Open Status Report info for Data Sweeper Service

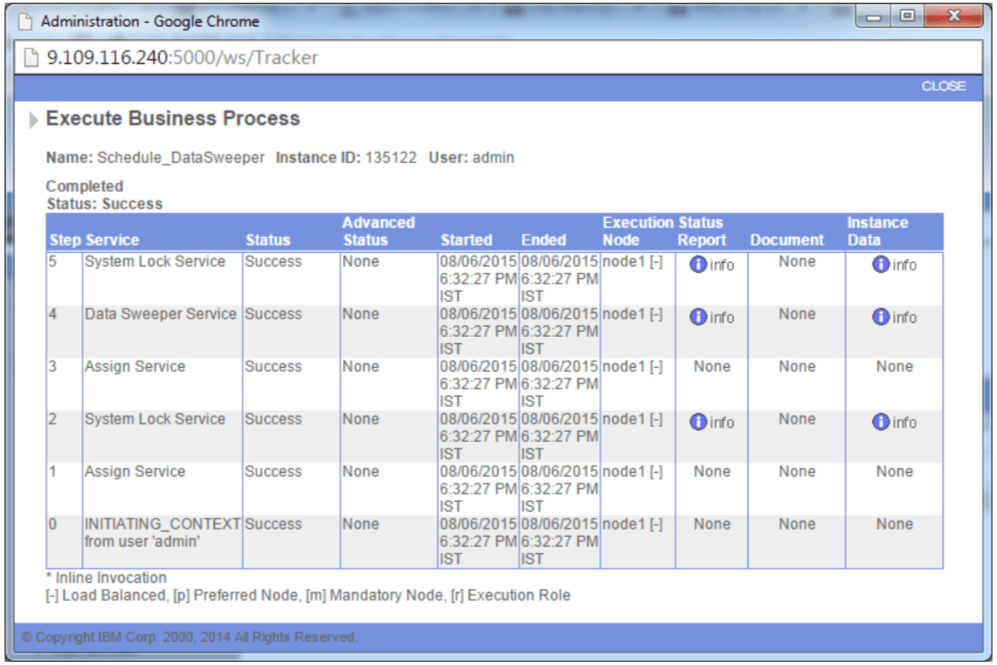(712, 317)
